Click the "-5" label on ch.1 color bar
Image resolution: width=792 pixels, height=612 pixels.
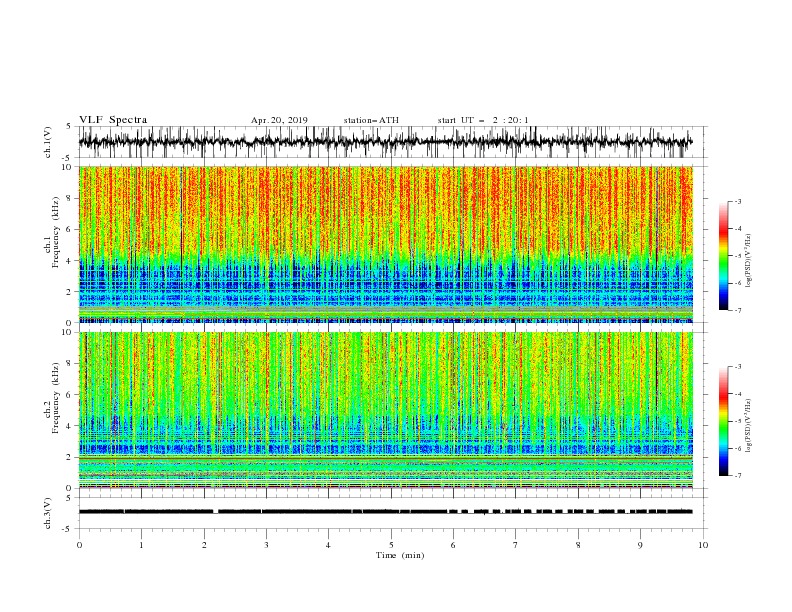pos(738,256)
